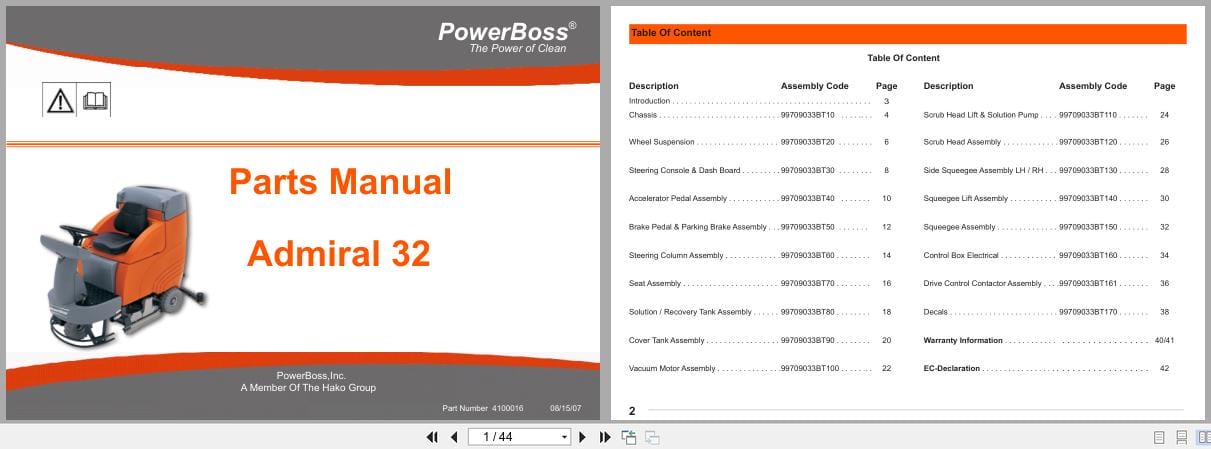Click the warning triangle symbol on cover
The height and width of the screenshot is (449, 1211).
(60, 100)
